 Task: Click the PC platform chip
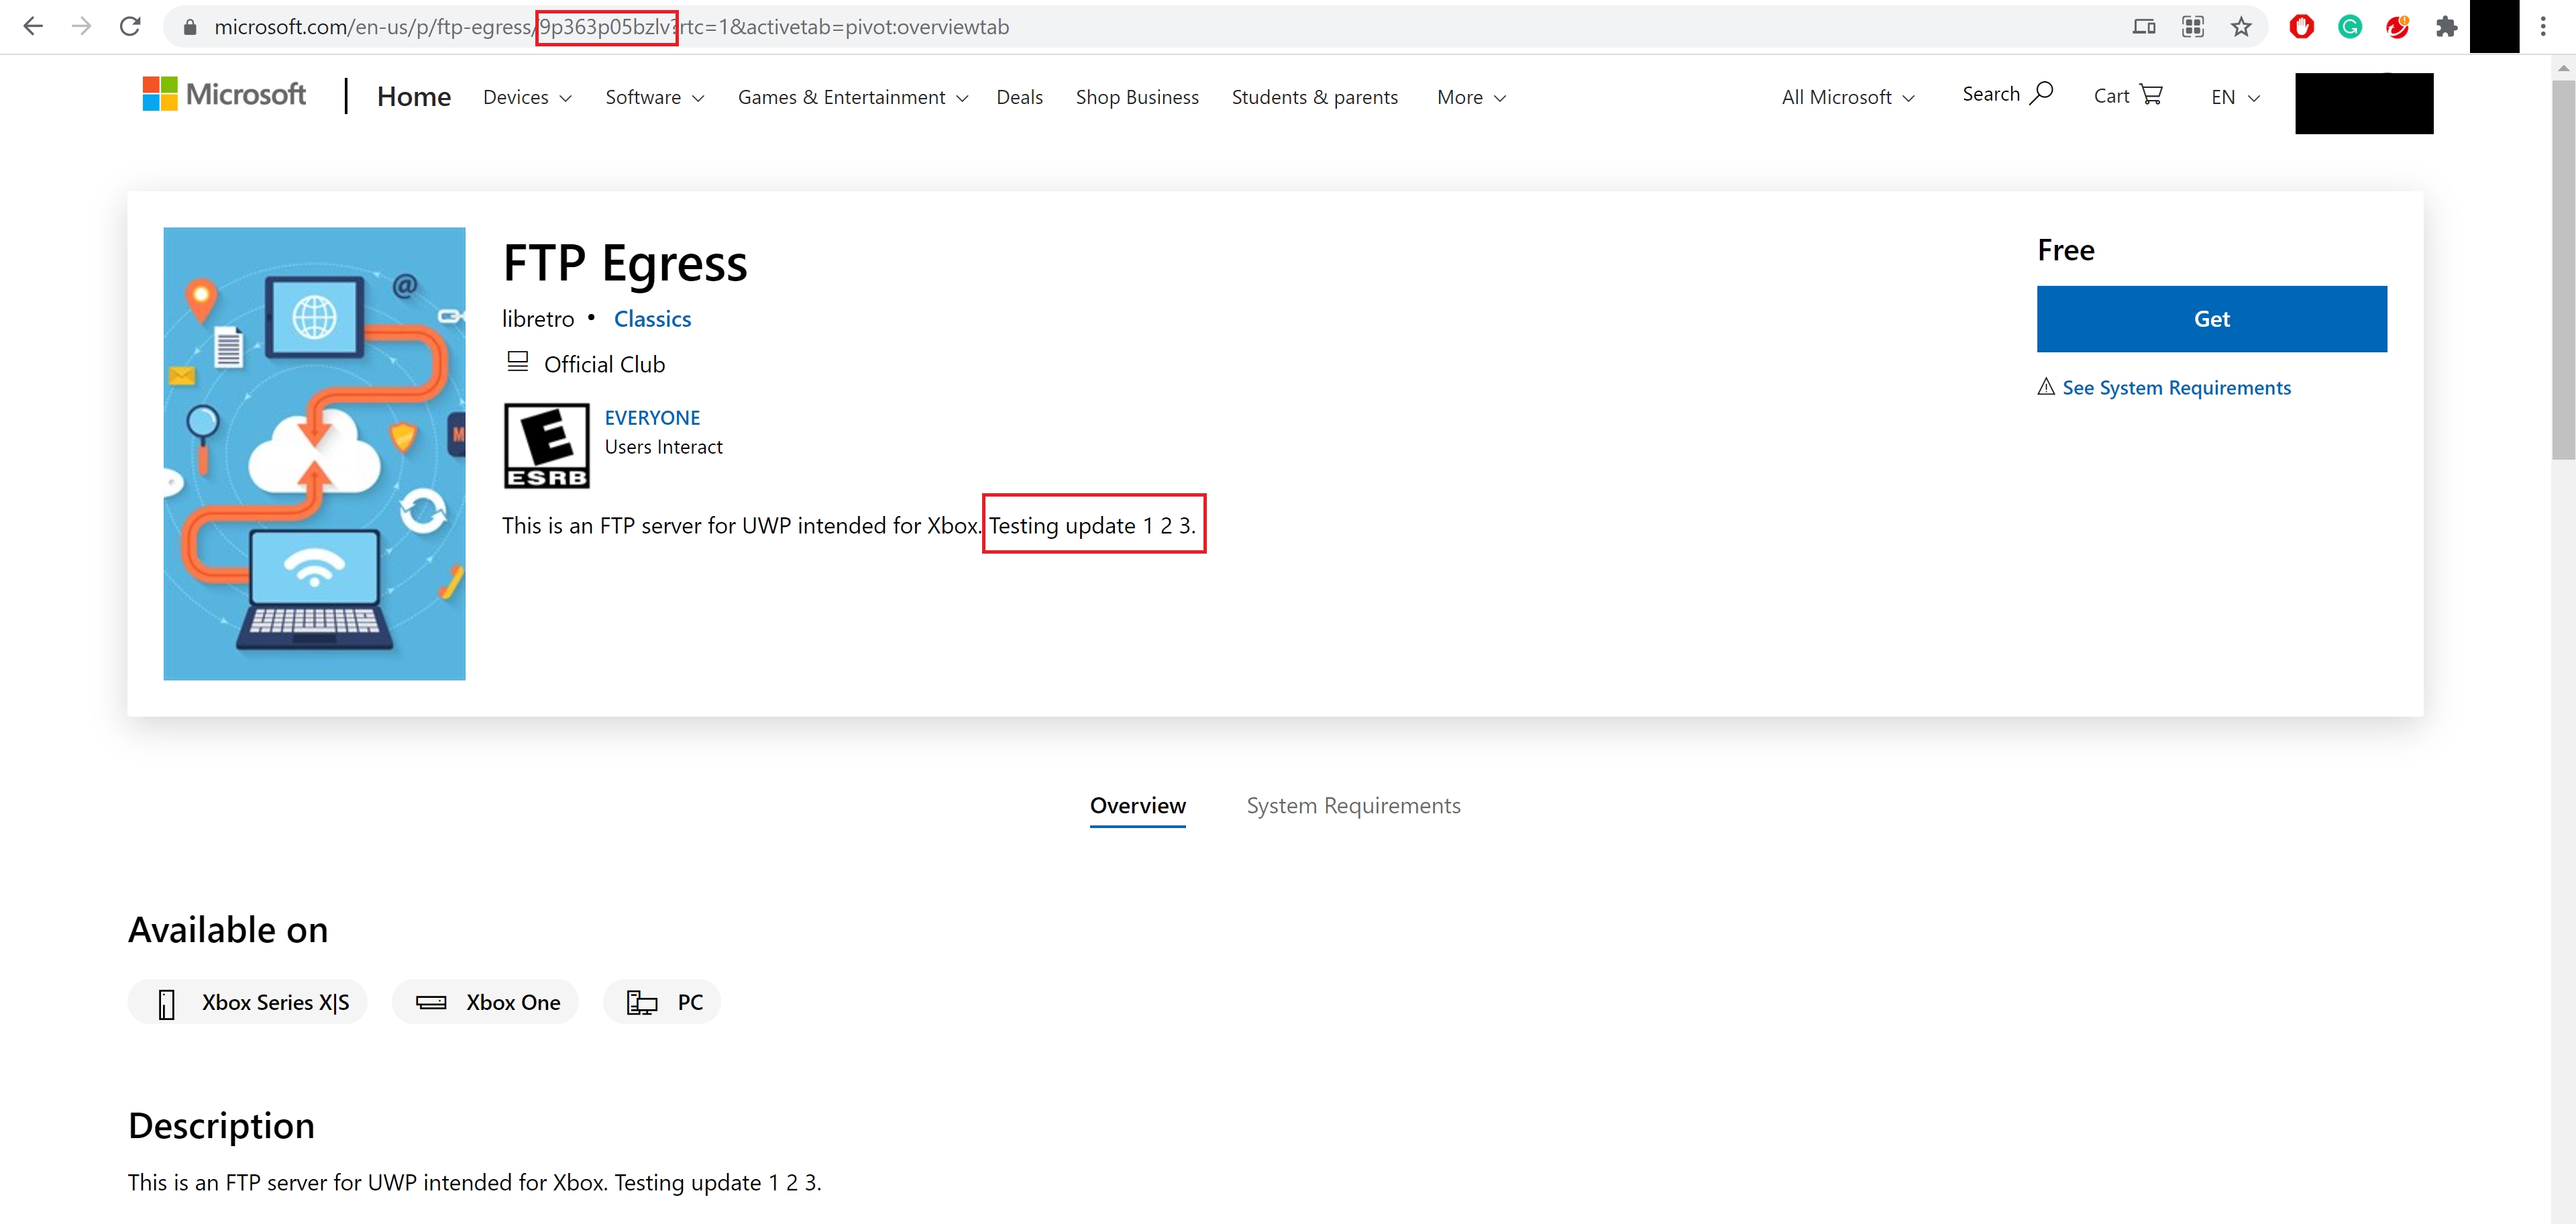tap(662, 1002)
